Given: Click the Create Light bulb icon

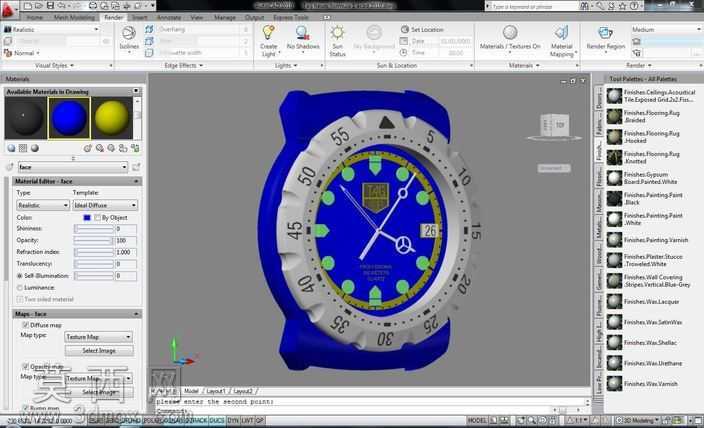Looking at the screenshot, I should coord(268,33).
